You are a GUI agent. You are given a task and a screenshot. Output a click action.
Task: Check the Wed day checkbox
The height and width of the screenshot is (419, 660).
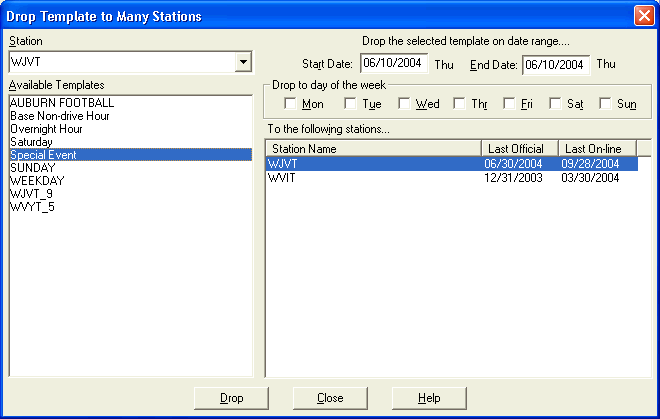pos(405,104)
